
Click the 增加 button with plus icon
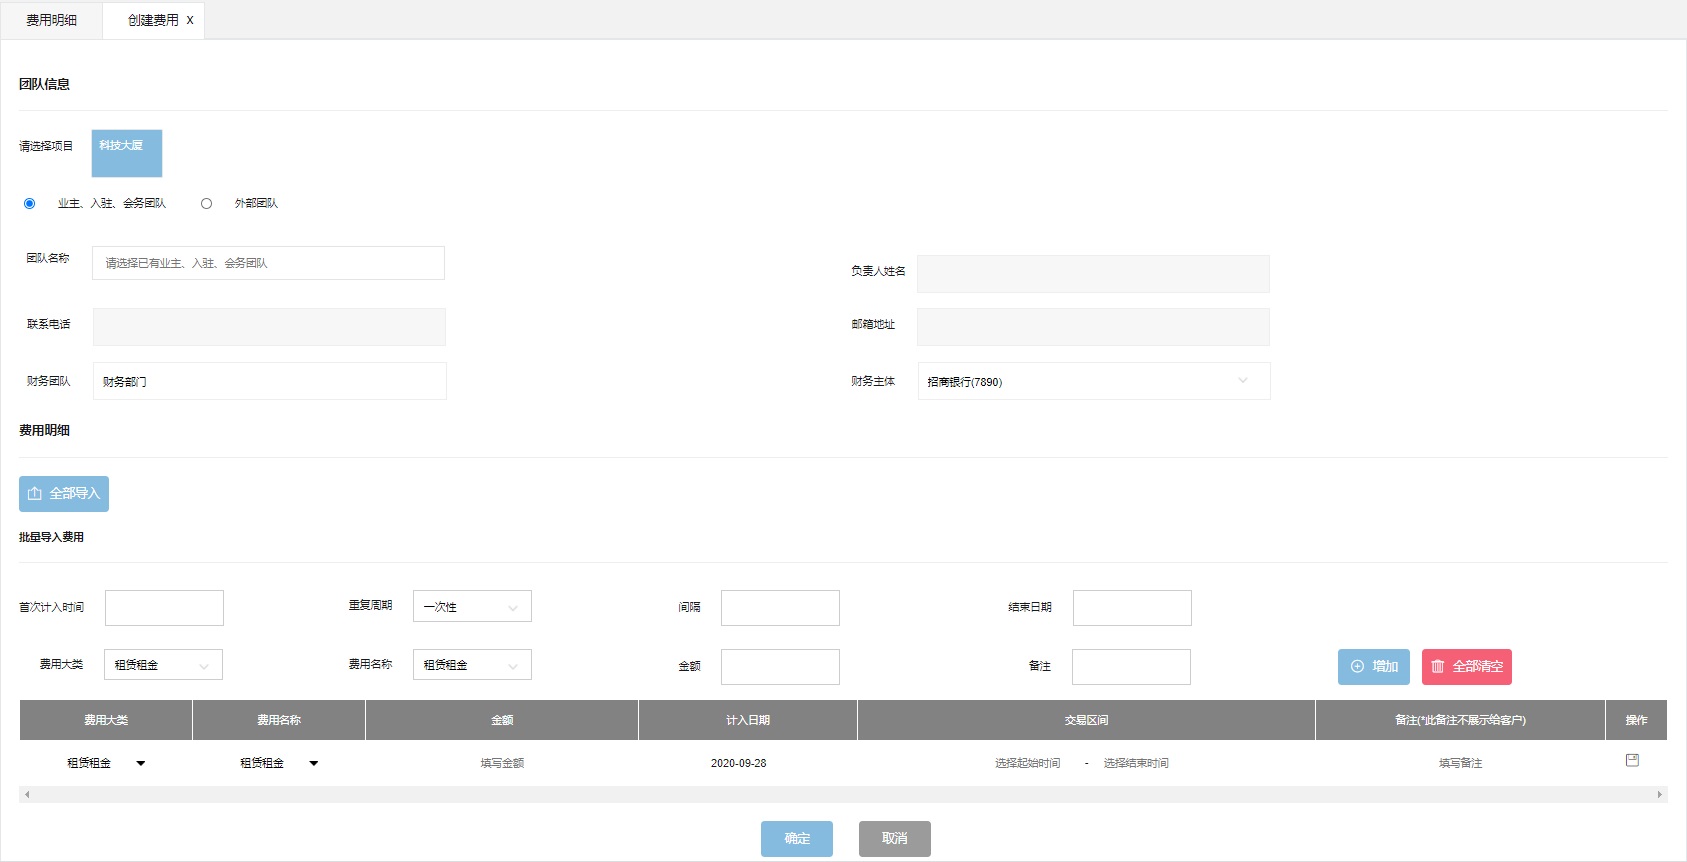click(x=1374, y=667)
